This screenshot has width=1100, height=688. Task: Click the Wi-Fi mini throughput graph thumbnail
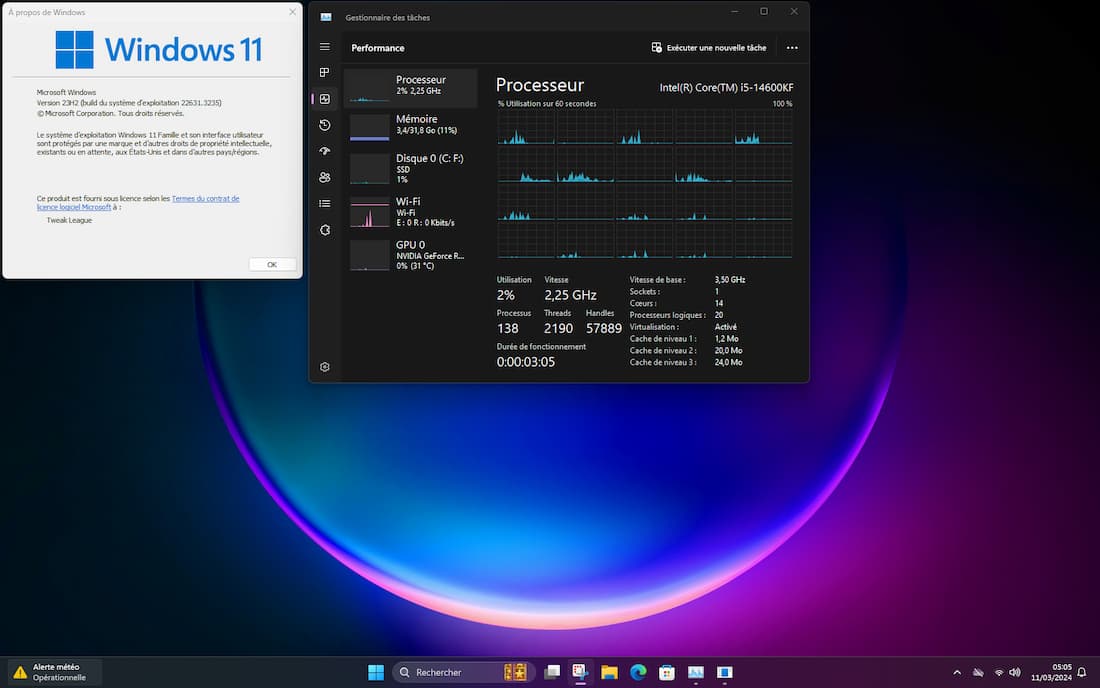click(x=370, y=214)
